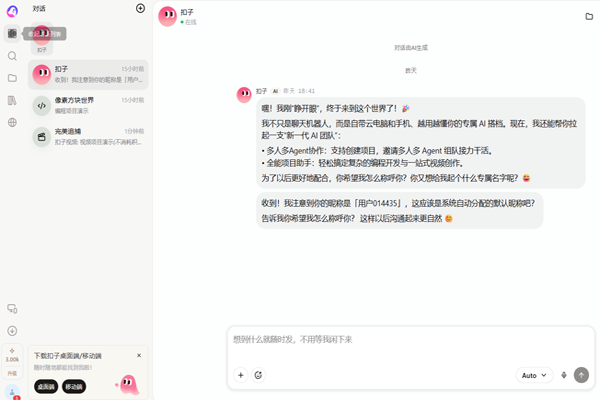This screenshot has height=400, width=600.
Task: Open the Auto mode dropdown
Action: click(x=534, y=375)
